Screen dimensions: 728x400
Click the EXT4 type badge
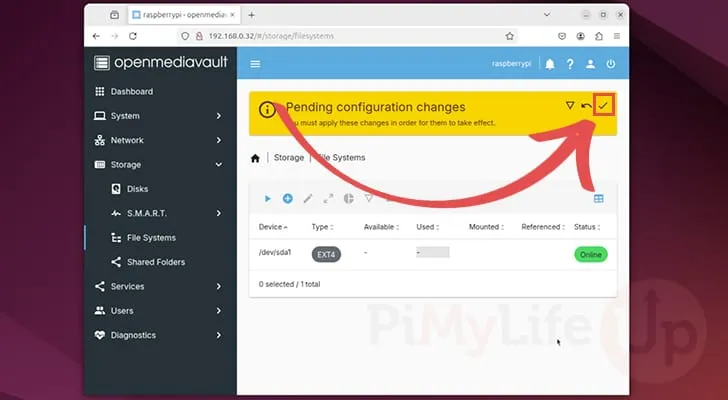[x=326, y=255]
